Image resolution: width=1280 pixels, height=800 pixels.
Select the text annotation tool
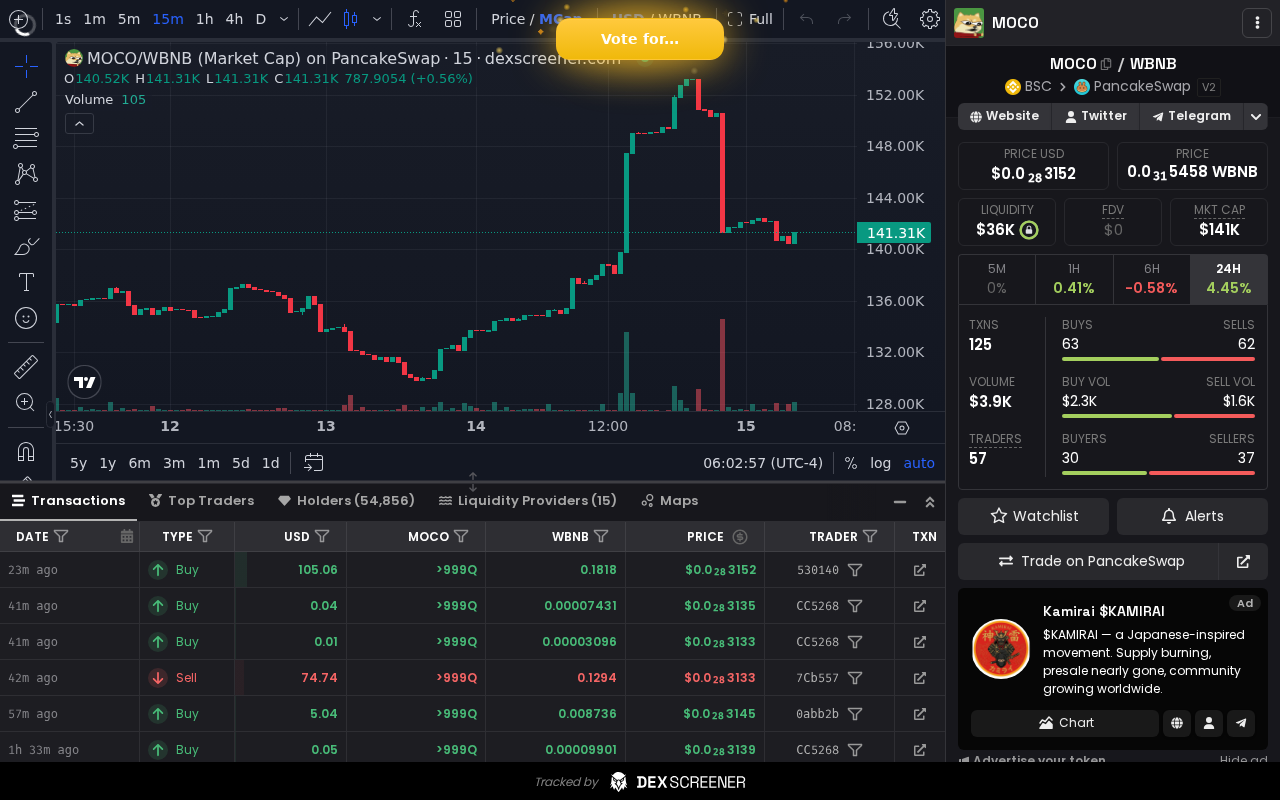click(x=26, y=282)
